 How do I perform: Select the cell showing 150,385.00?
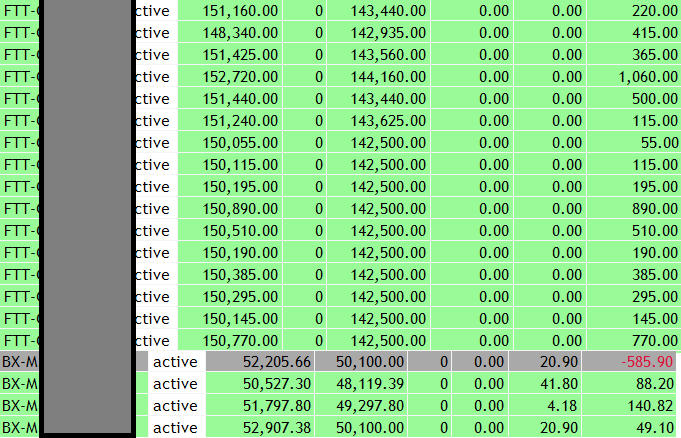[x=230, y=275]
